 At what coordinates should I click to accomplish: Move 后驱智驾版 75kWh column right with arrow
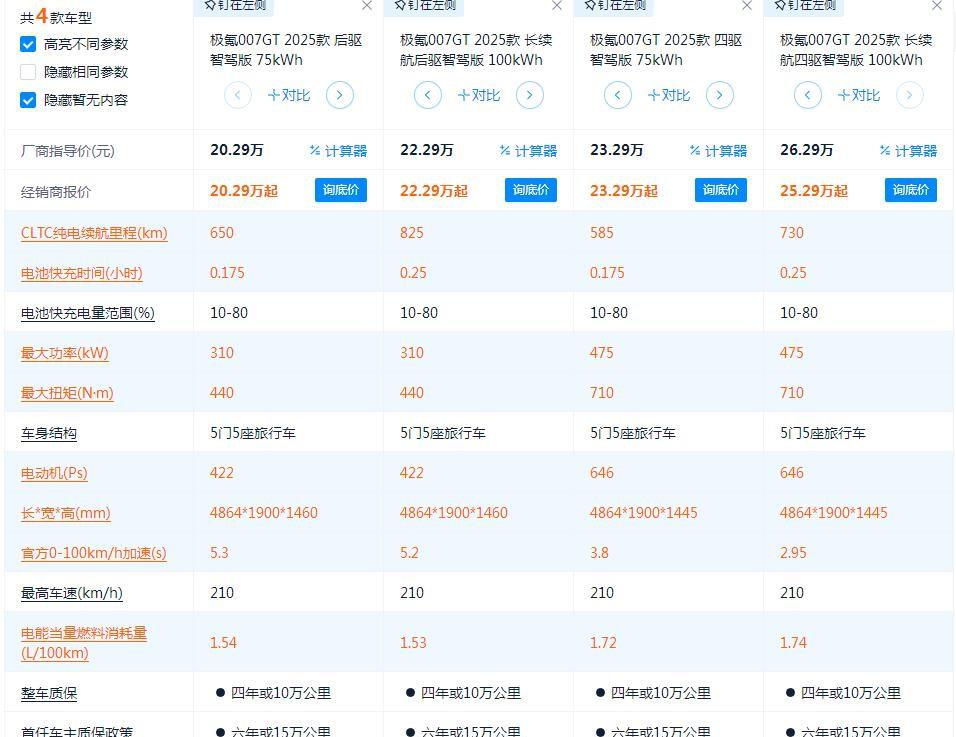point(340,95)
